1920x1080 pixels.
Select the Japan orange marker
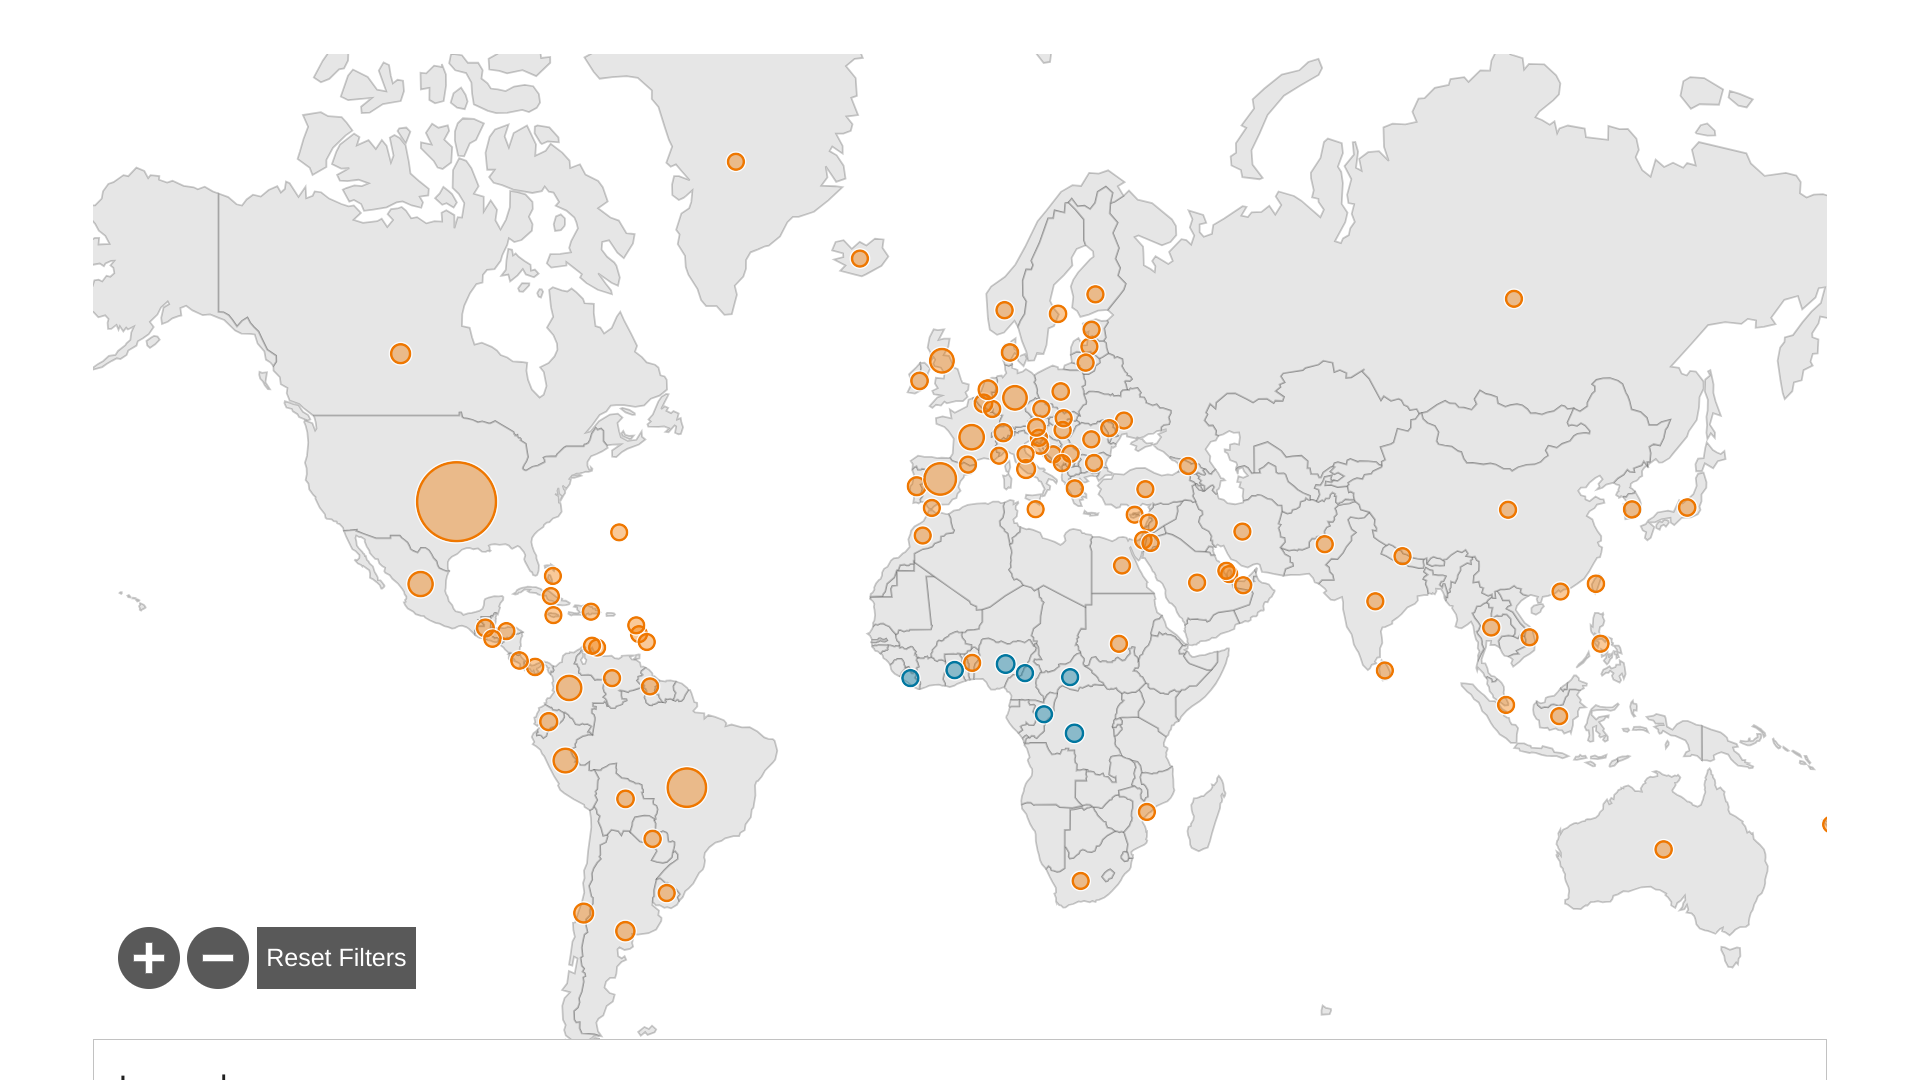tap(1687, 508)
